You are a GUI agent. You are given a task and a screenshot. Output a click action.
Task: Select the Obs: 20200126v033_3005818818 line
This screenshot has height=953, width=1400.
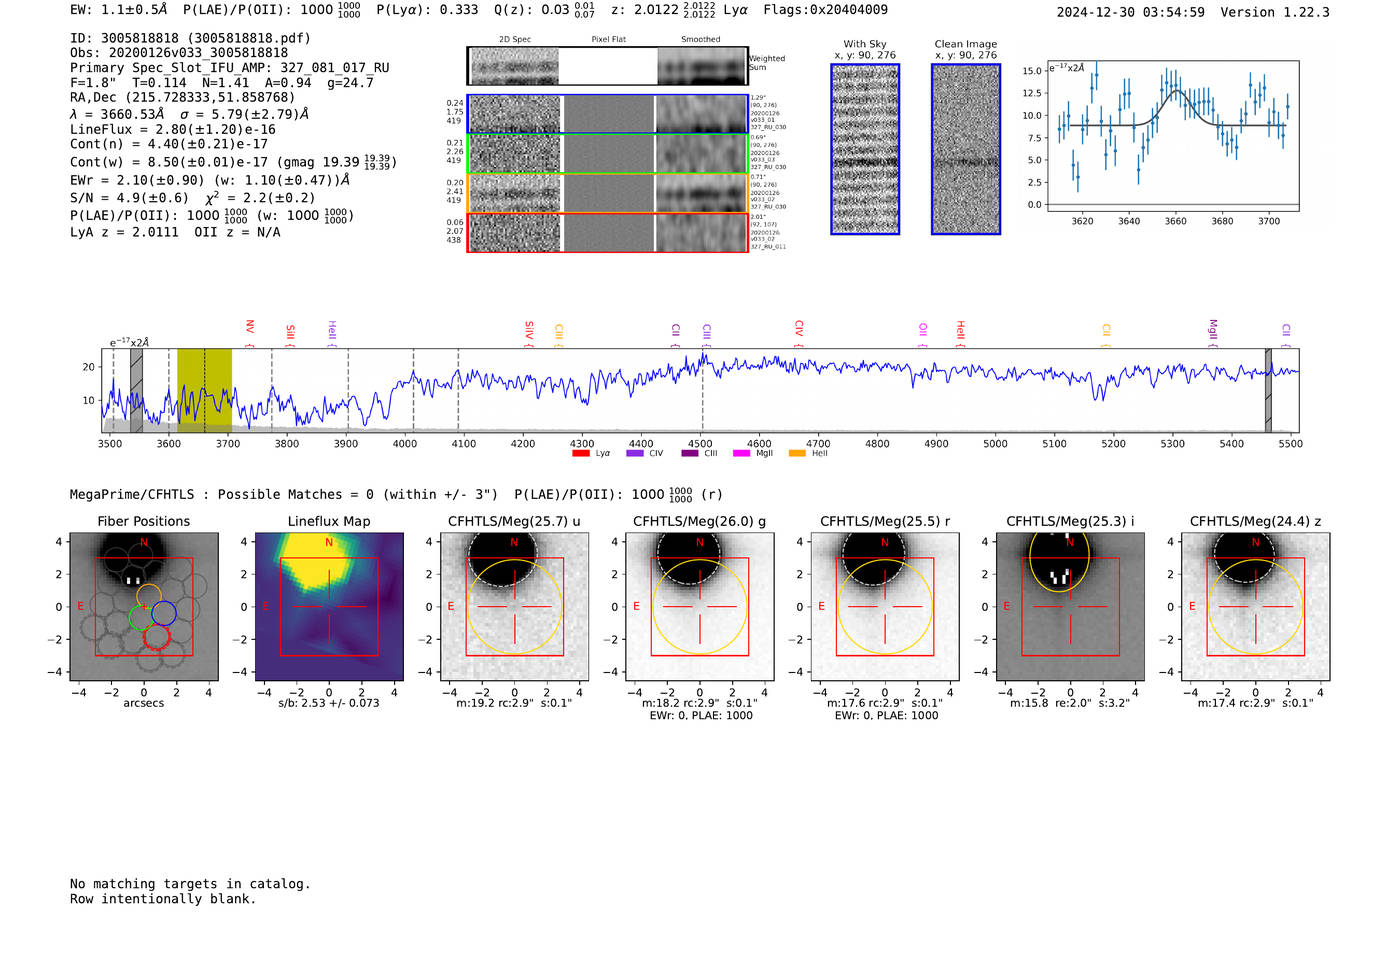click(x=179, y=53)
